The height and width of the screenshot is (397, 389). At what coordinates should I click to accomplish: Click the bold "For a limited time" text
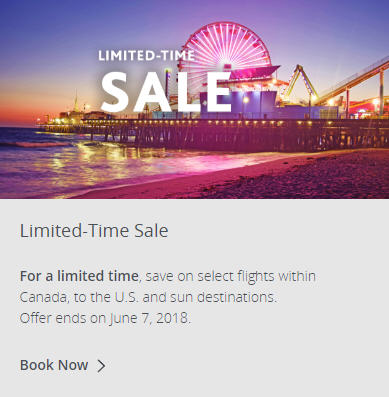click(79, 276)
